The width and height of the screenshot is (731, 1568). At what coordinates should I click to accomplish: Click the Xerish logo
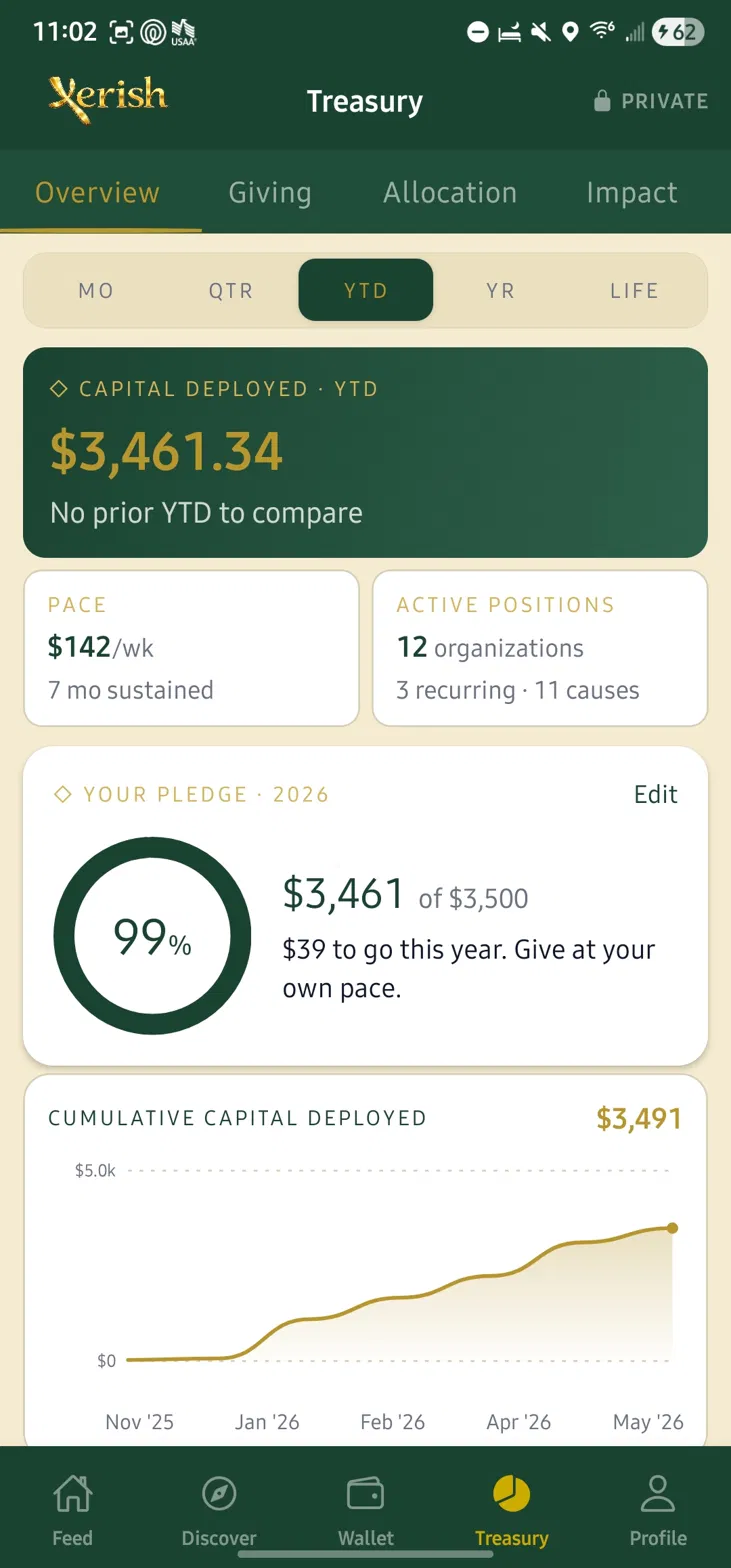(108, 99)
